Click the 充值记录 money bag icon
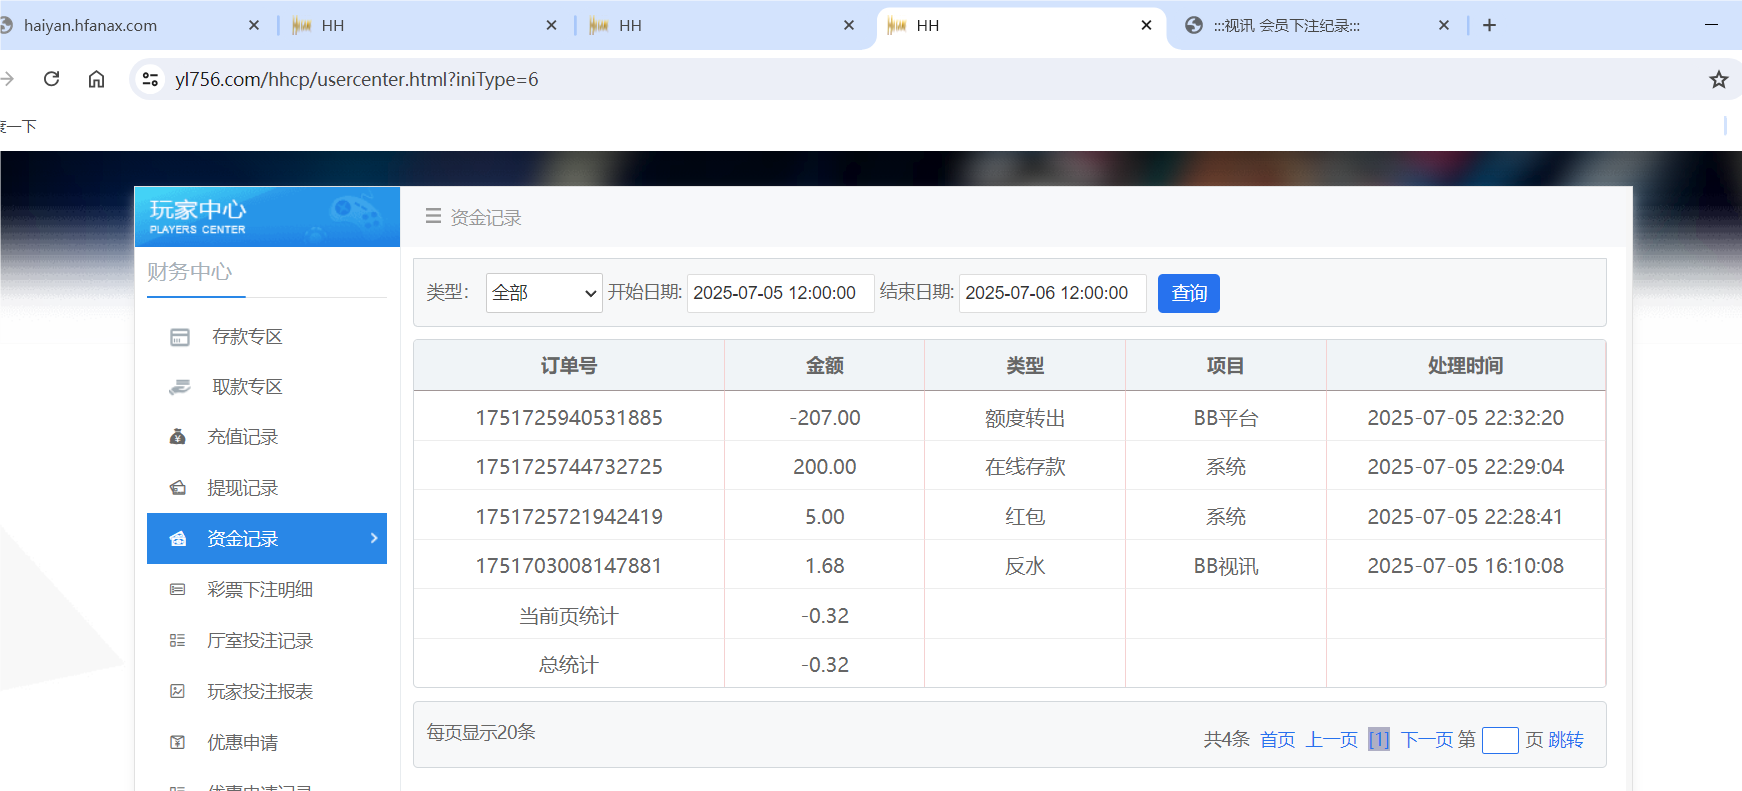Image resolution: width=1742 pixels, height=791 pixels. click(178, 437)
